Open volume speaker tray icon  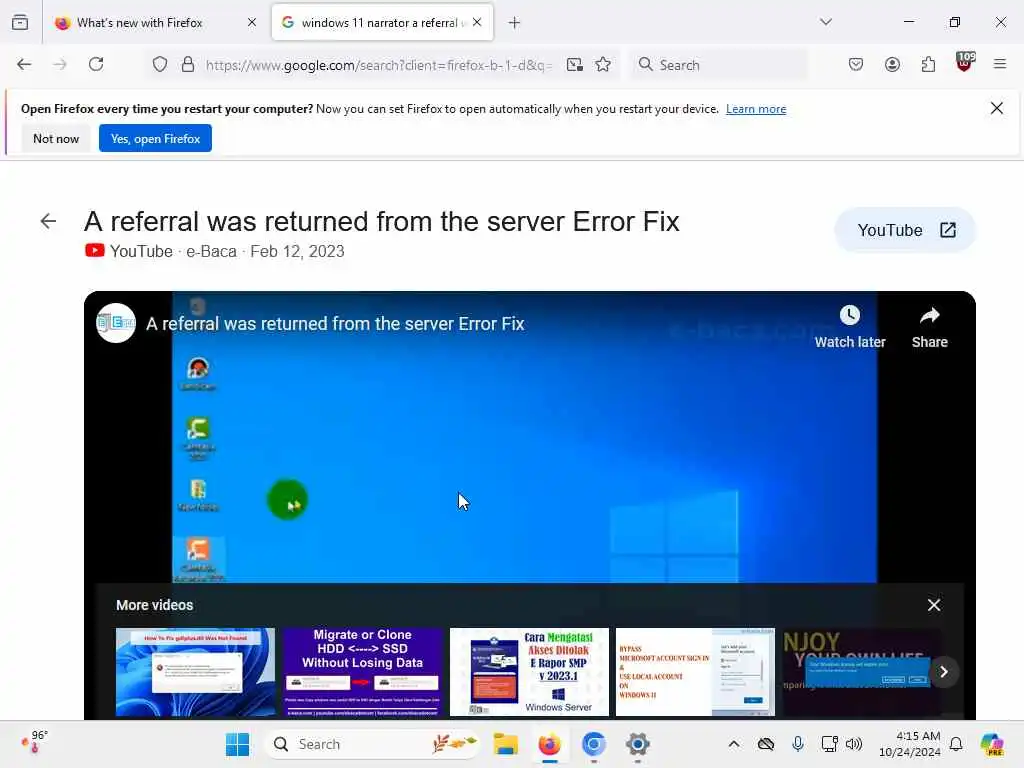coord(854,744)
